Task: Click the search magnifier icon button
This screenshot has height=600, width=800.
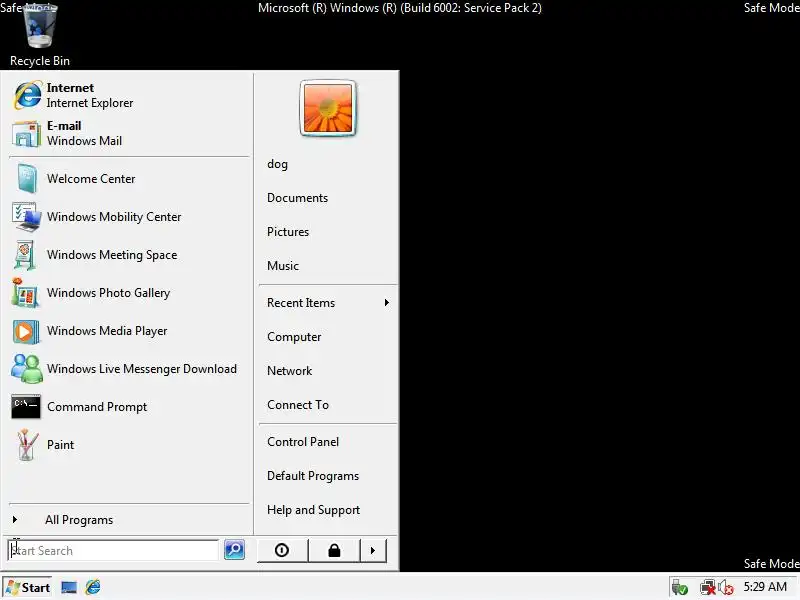Action: [x=235, y=550]
